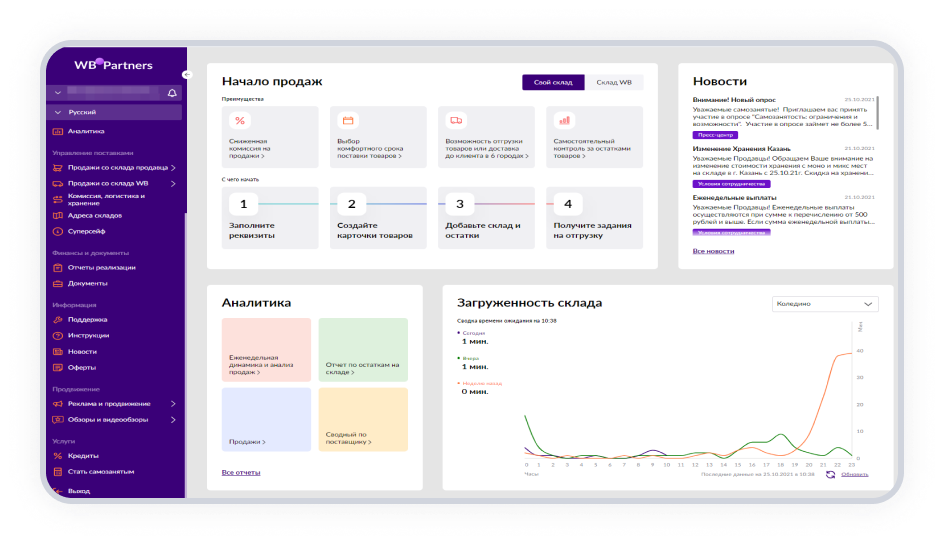This screenshot has height=544, width=944.
Task: Open Выбор комфортного срока поставки товаров card
Action: coord(378,137)
